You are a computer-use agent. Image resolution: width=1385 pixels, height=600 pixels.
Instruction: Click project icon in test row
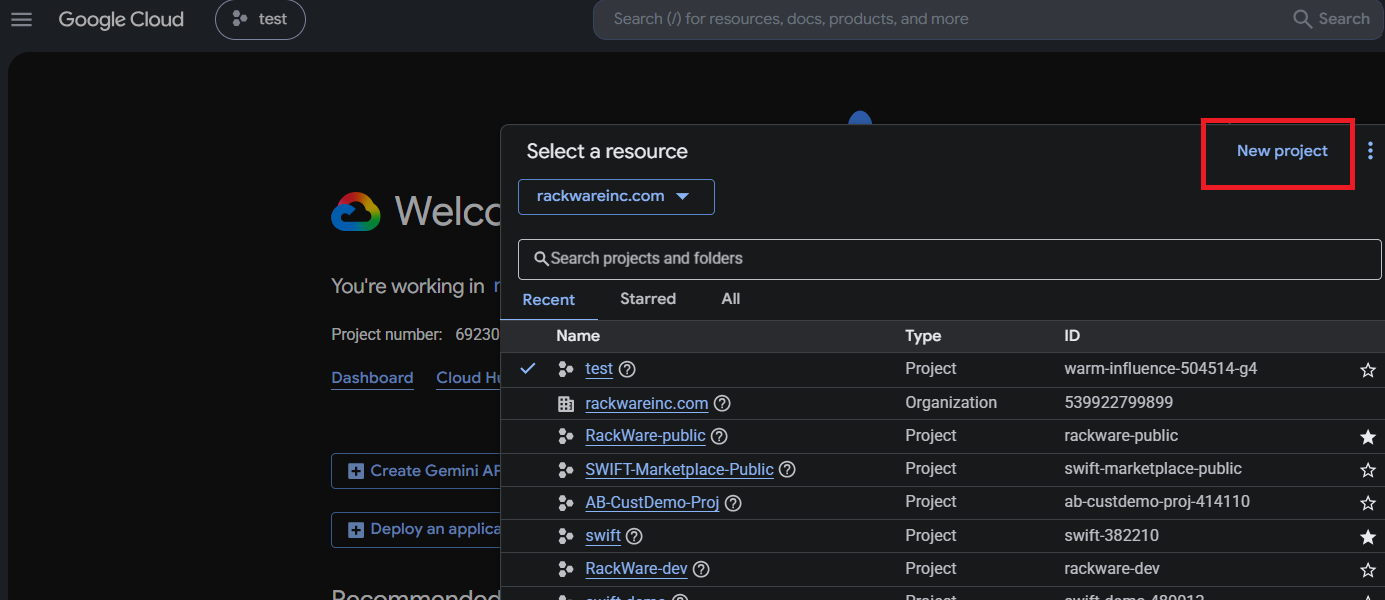[x=566, y=369]
